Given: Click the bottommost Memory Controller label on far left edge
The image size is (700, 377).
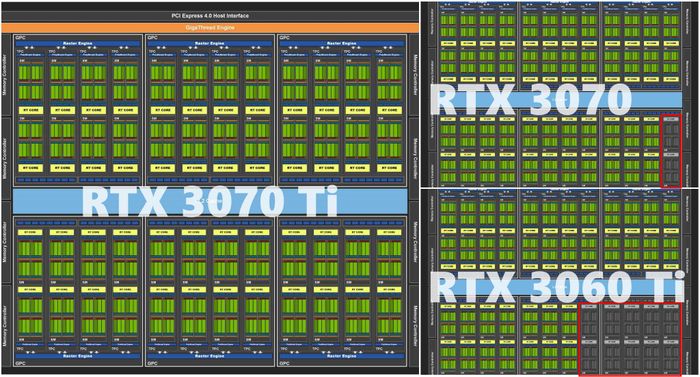Looking at the screenshot, I should pyautogui.click(x=5, y=326).
